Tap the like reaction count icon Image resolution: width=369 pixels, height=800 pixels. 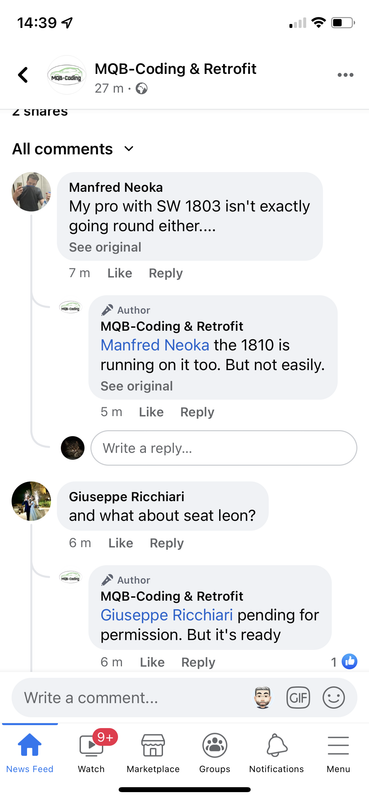tap(349, 662)
